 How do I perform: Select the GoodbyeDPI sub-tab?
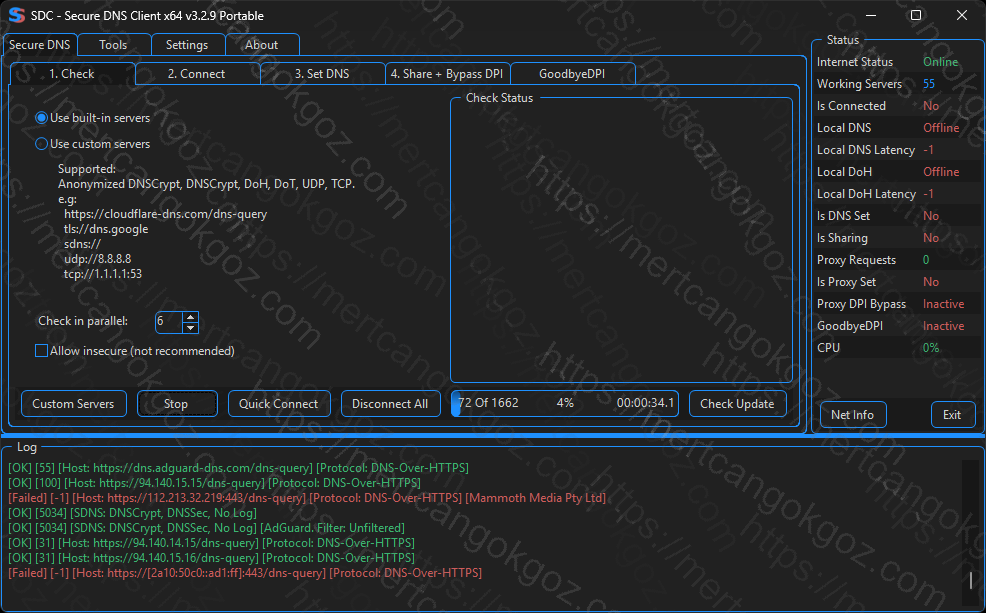pos(571,74)
